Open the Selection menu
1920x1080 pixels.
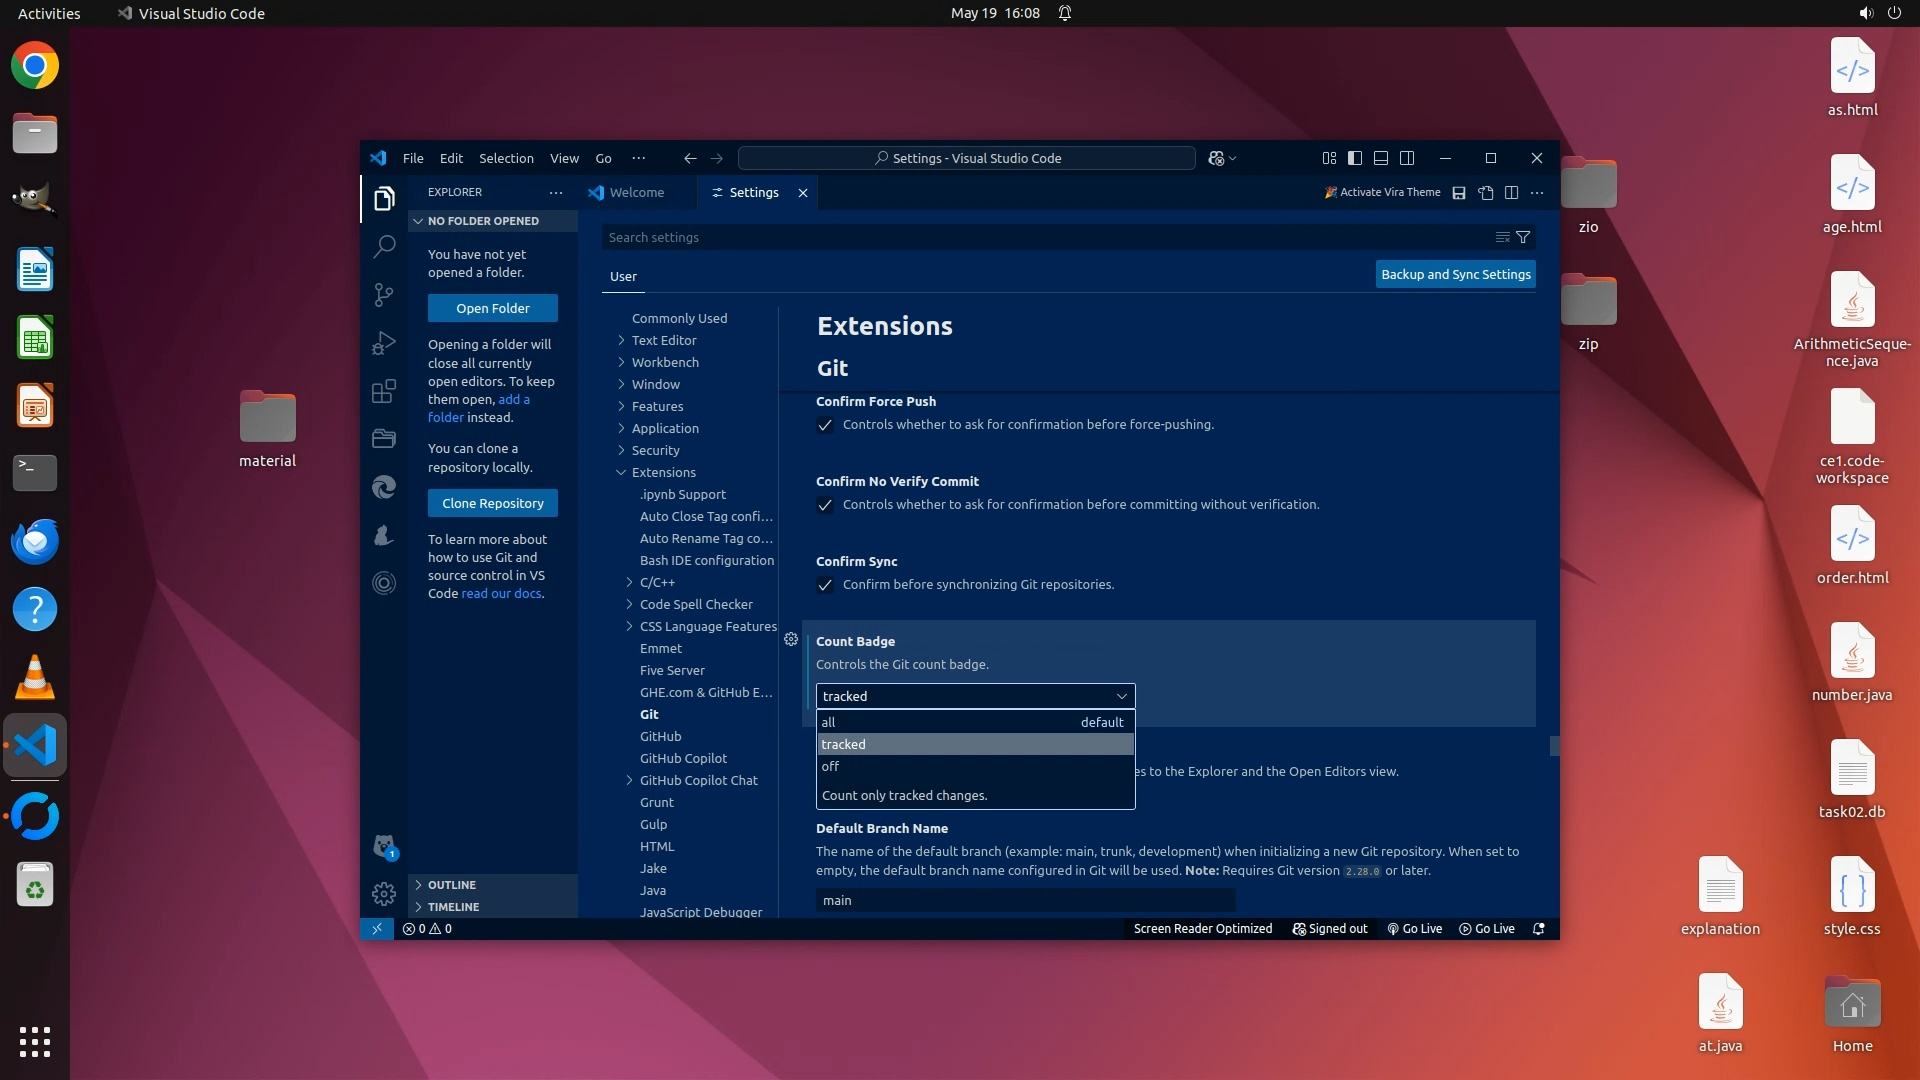[506, 158]
